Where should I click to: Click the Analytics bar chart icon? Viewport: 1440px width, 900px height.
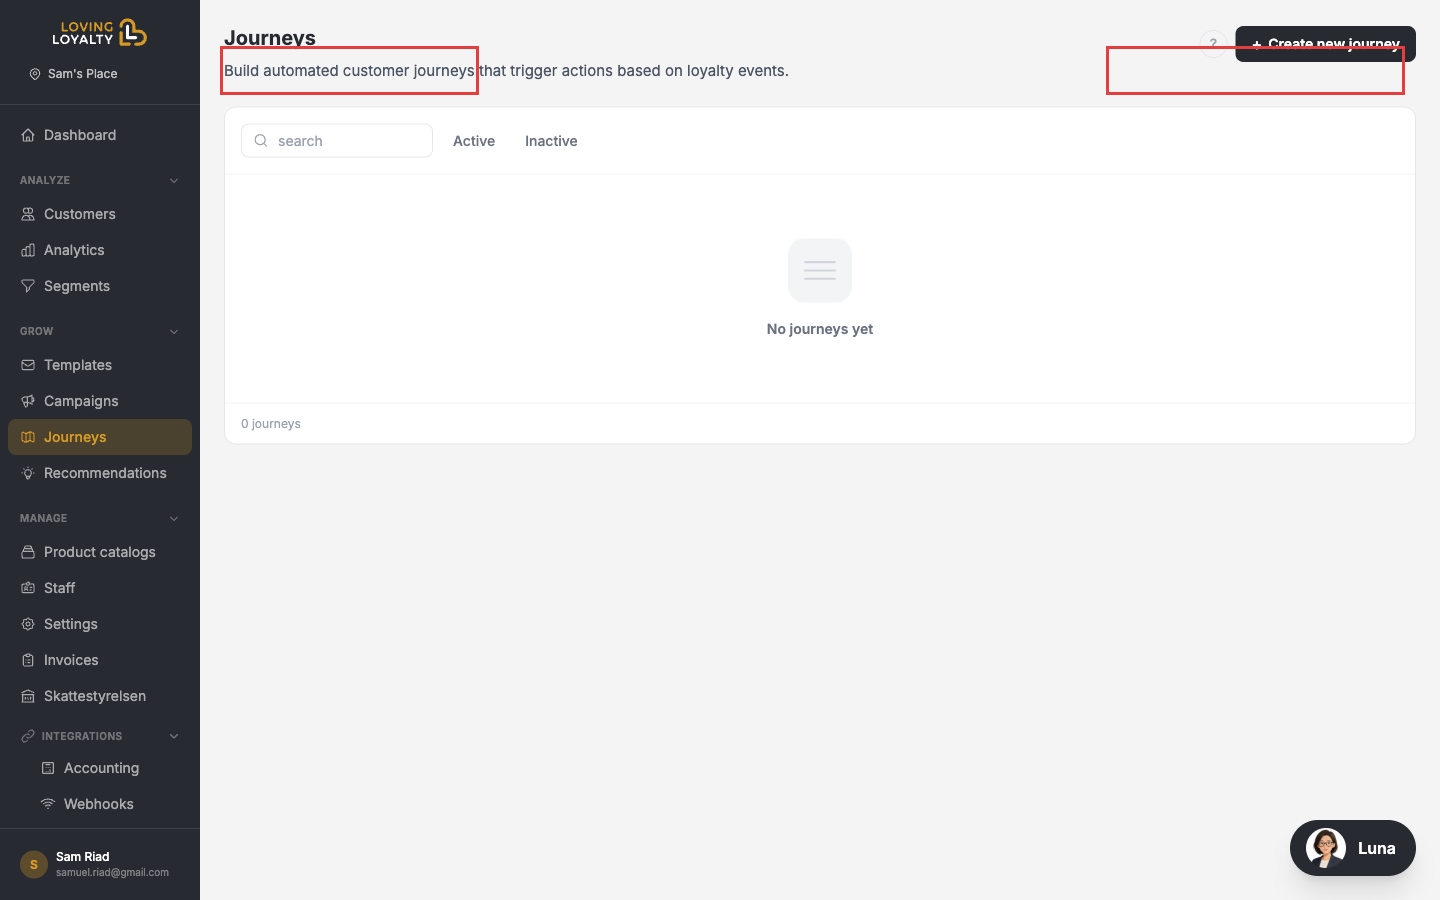28,250
